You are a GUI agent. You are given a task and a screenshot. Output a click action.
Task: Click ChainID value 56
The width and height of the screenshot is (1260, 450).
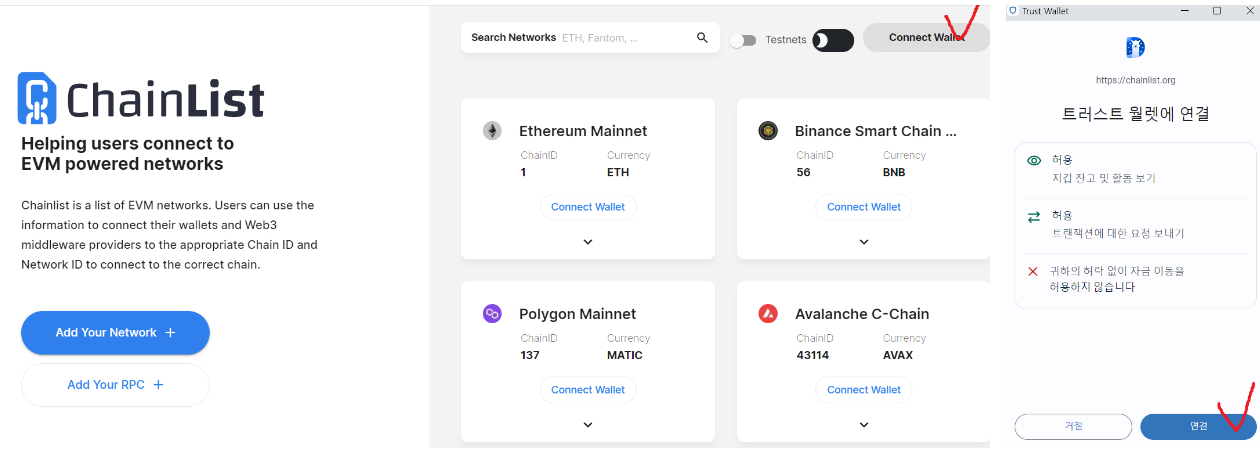803,172
